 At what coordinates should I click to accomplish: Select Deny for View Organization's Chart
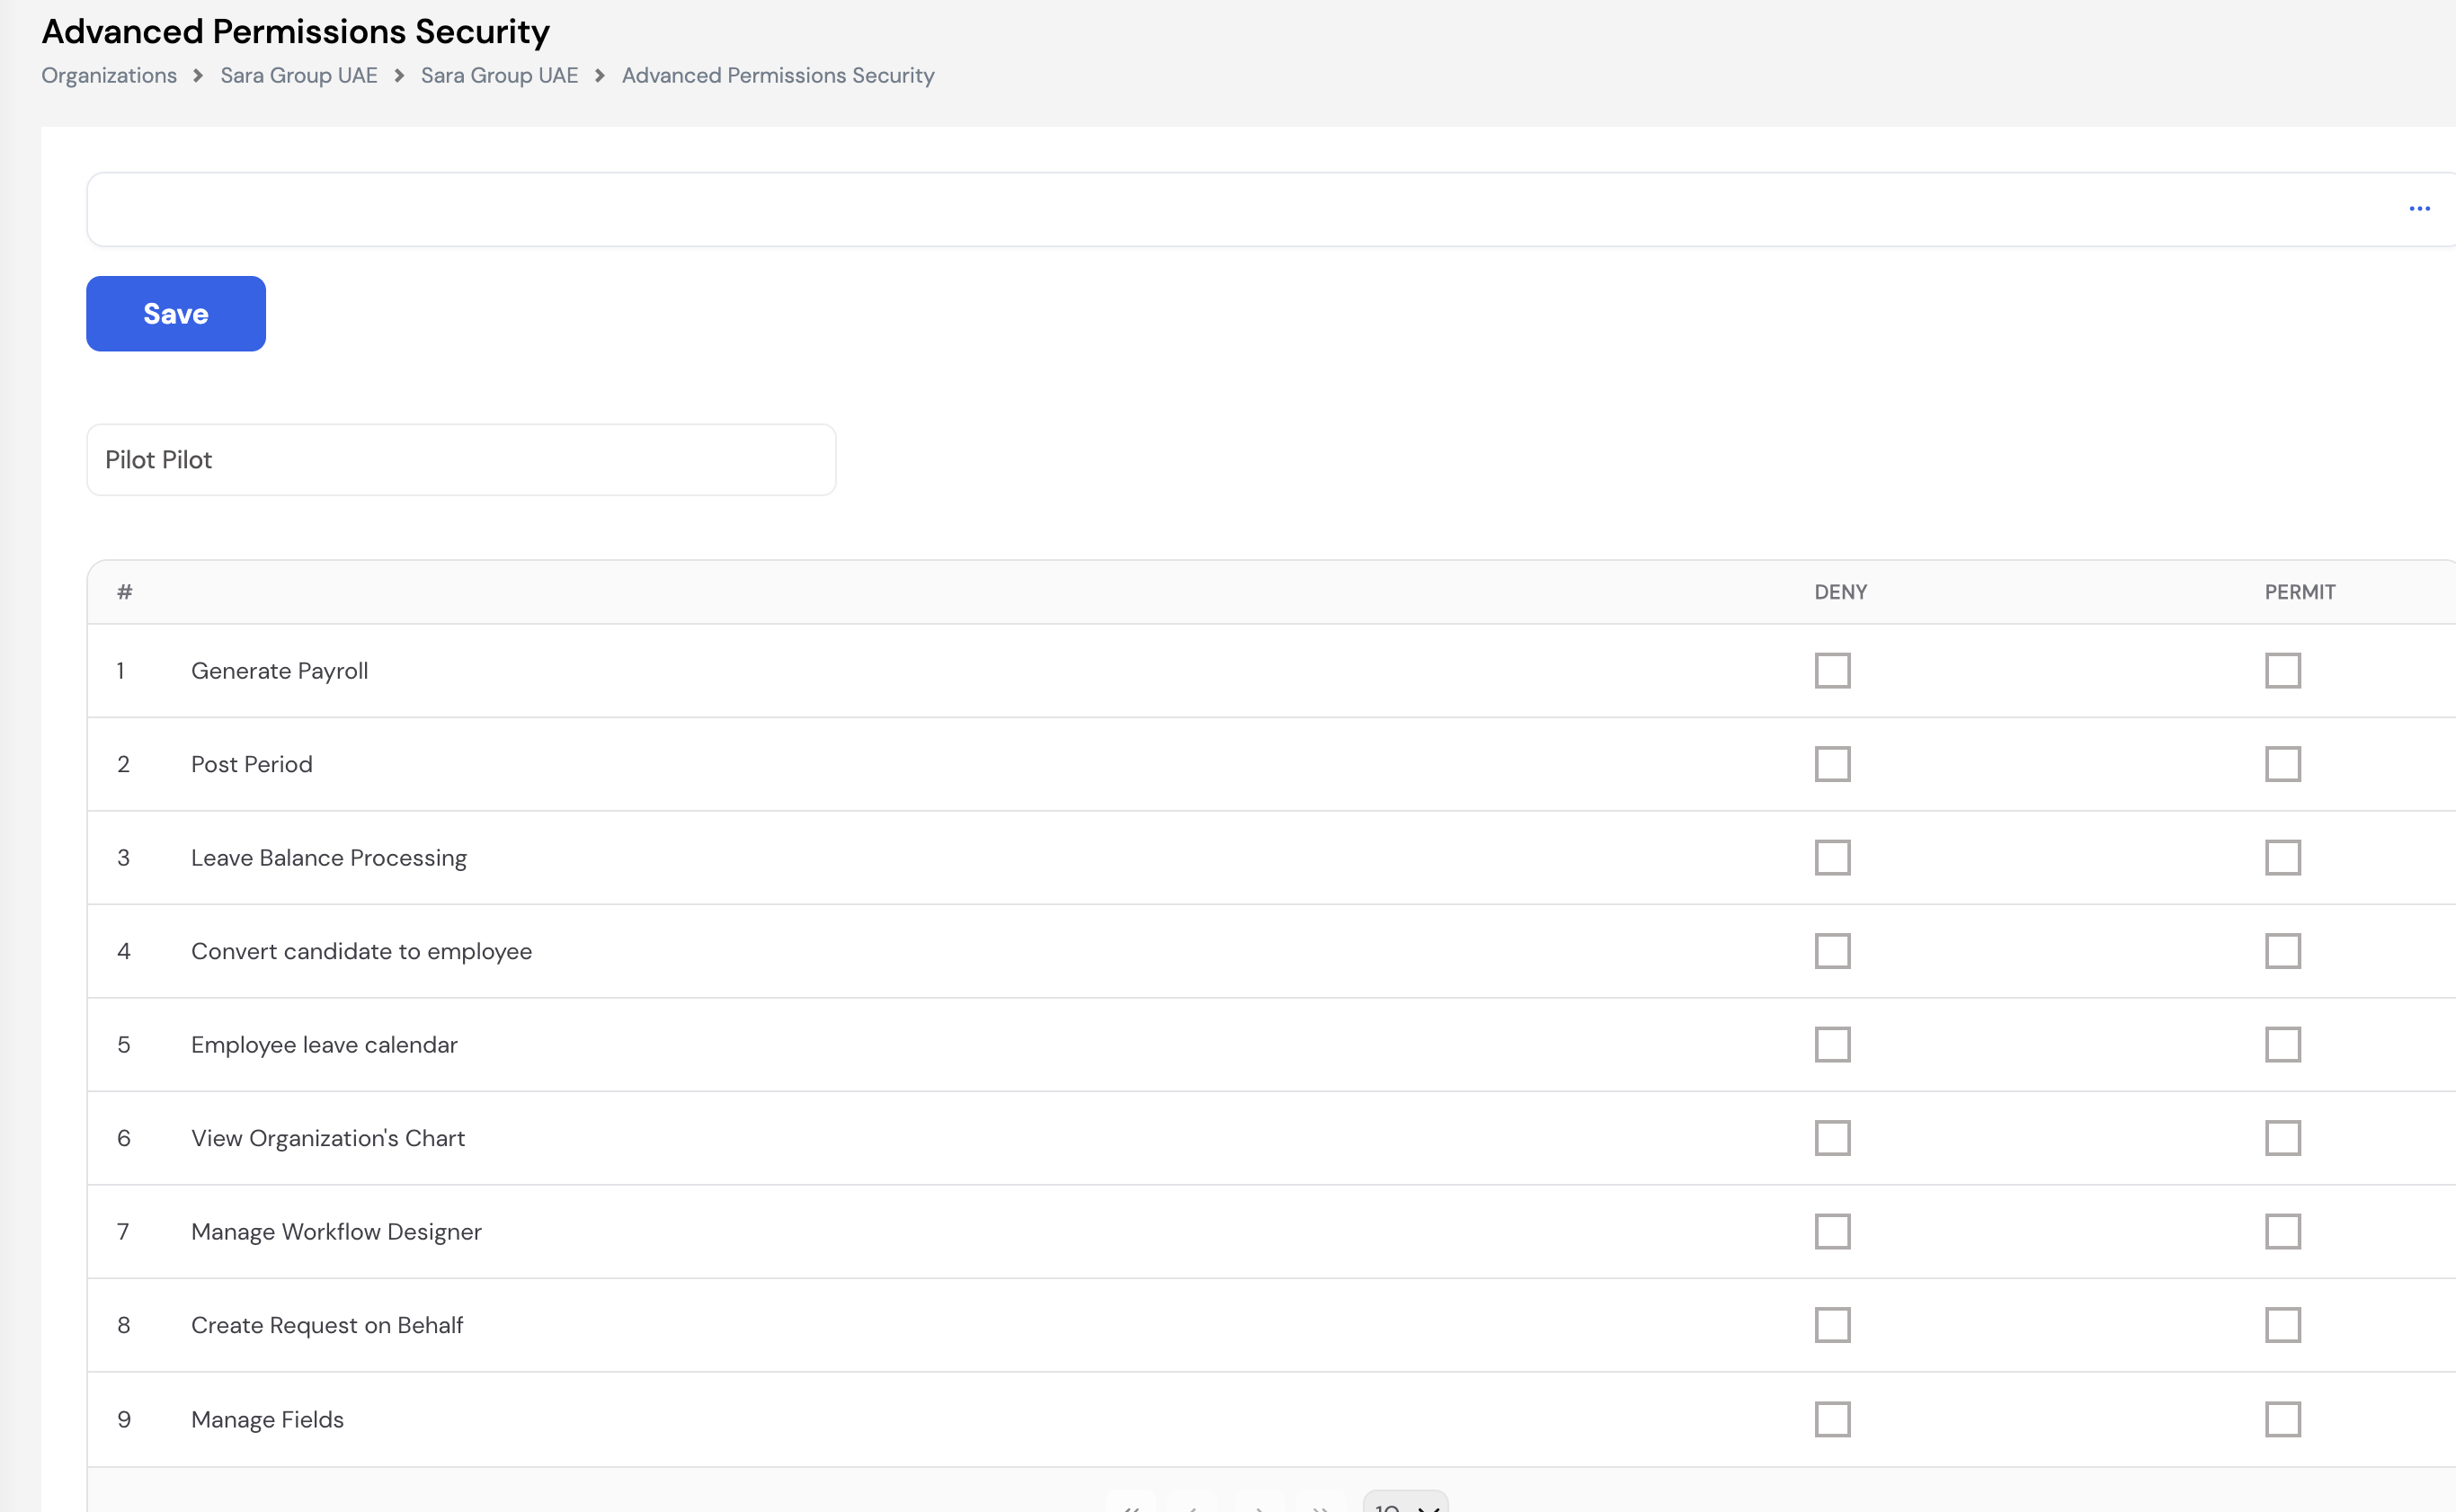pos(1833,1138)
